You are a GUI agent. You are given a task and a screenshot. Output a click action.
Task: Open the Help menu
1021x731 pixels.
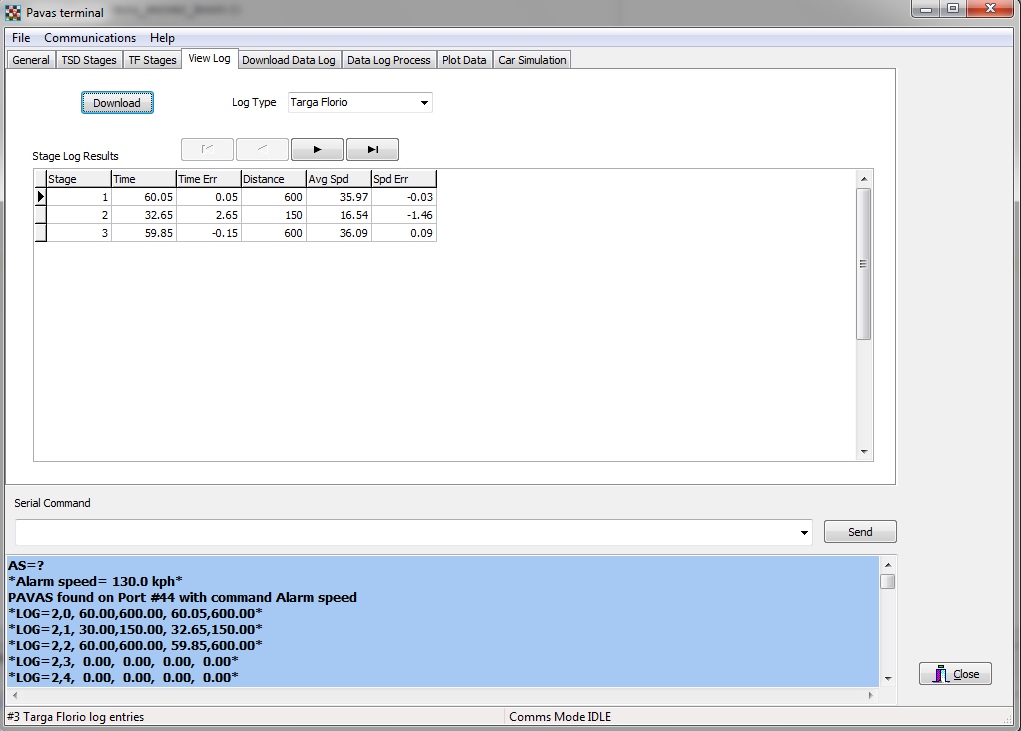(162, 38)
